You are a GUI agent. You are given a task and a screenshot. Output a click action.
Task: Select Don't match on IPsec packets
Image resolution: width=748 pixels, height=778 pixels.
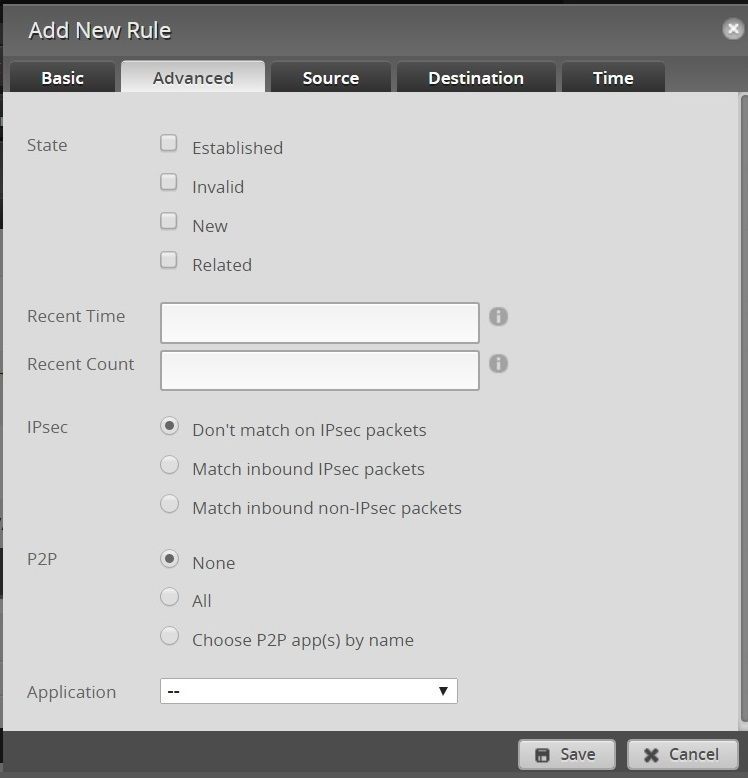(x=170, y=426)
